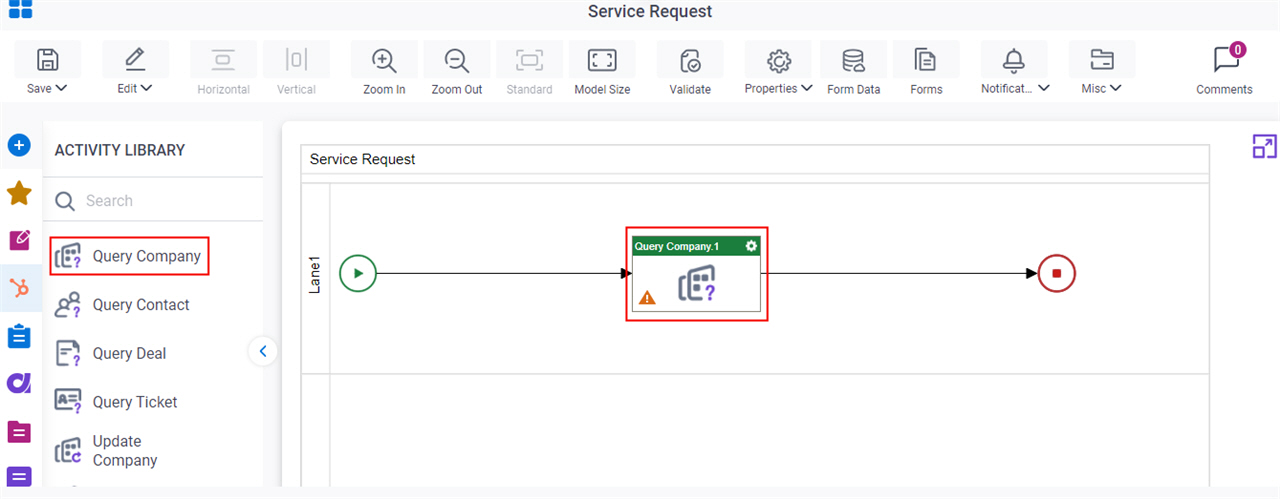1280x499 pixels.
Task: Click the Save toolbar icon
Action: (x=47, y=60)
